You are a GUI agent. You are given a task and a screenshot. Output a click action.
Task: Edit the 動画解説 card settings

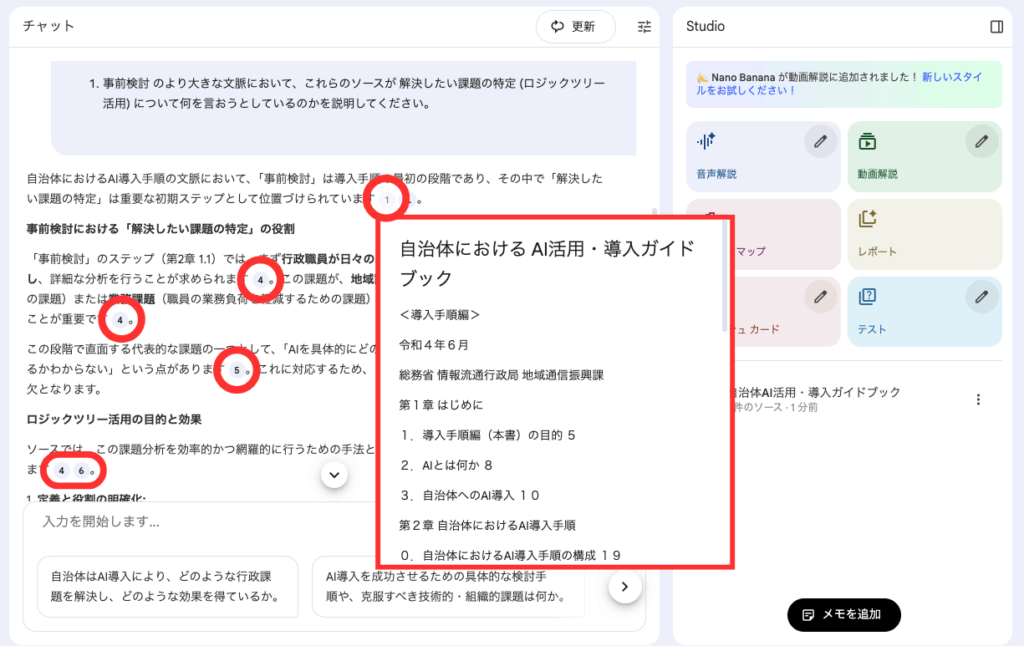click(x=981, y=142)
